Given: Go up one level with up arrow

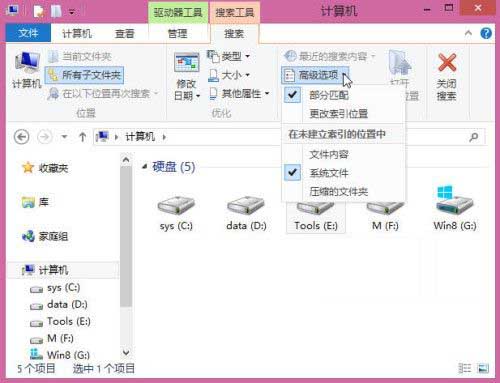Looking at the screenshot, I should click(x=82, y=137).
